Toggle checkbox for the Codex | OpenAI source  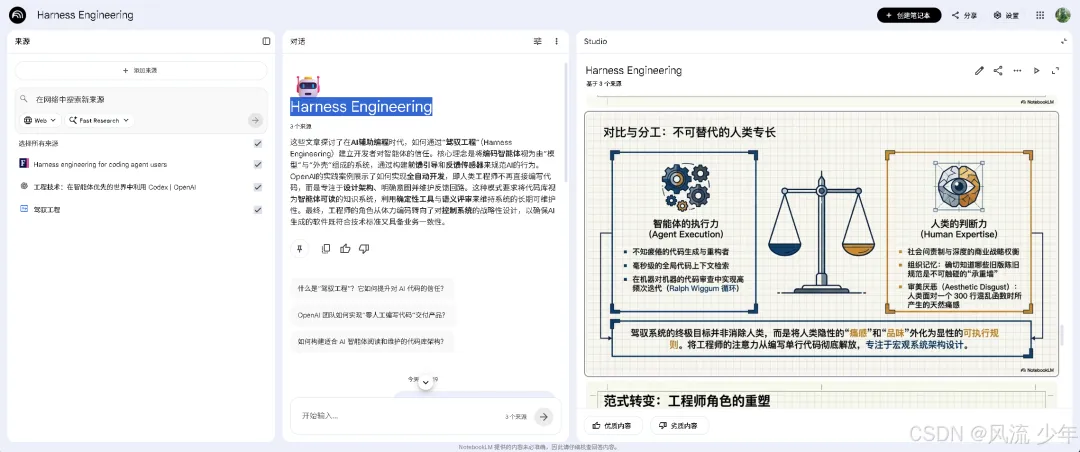[x=258, y=187]
